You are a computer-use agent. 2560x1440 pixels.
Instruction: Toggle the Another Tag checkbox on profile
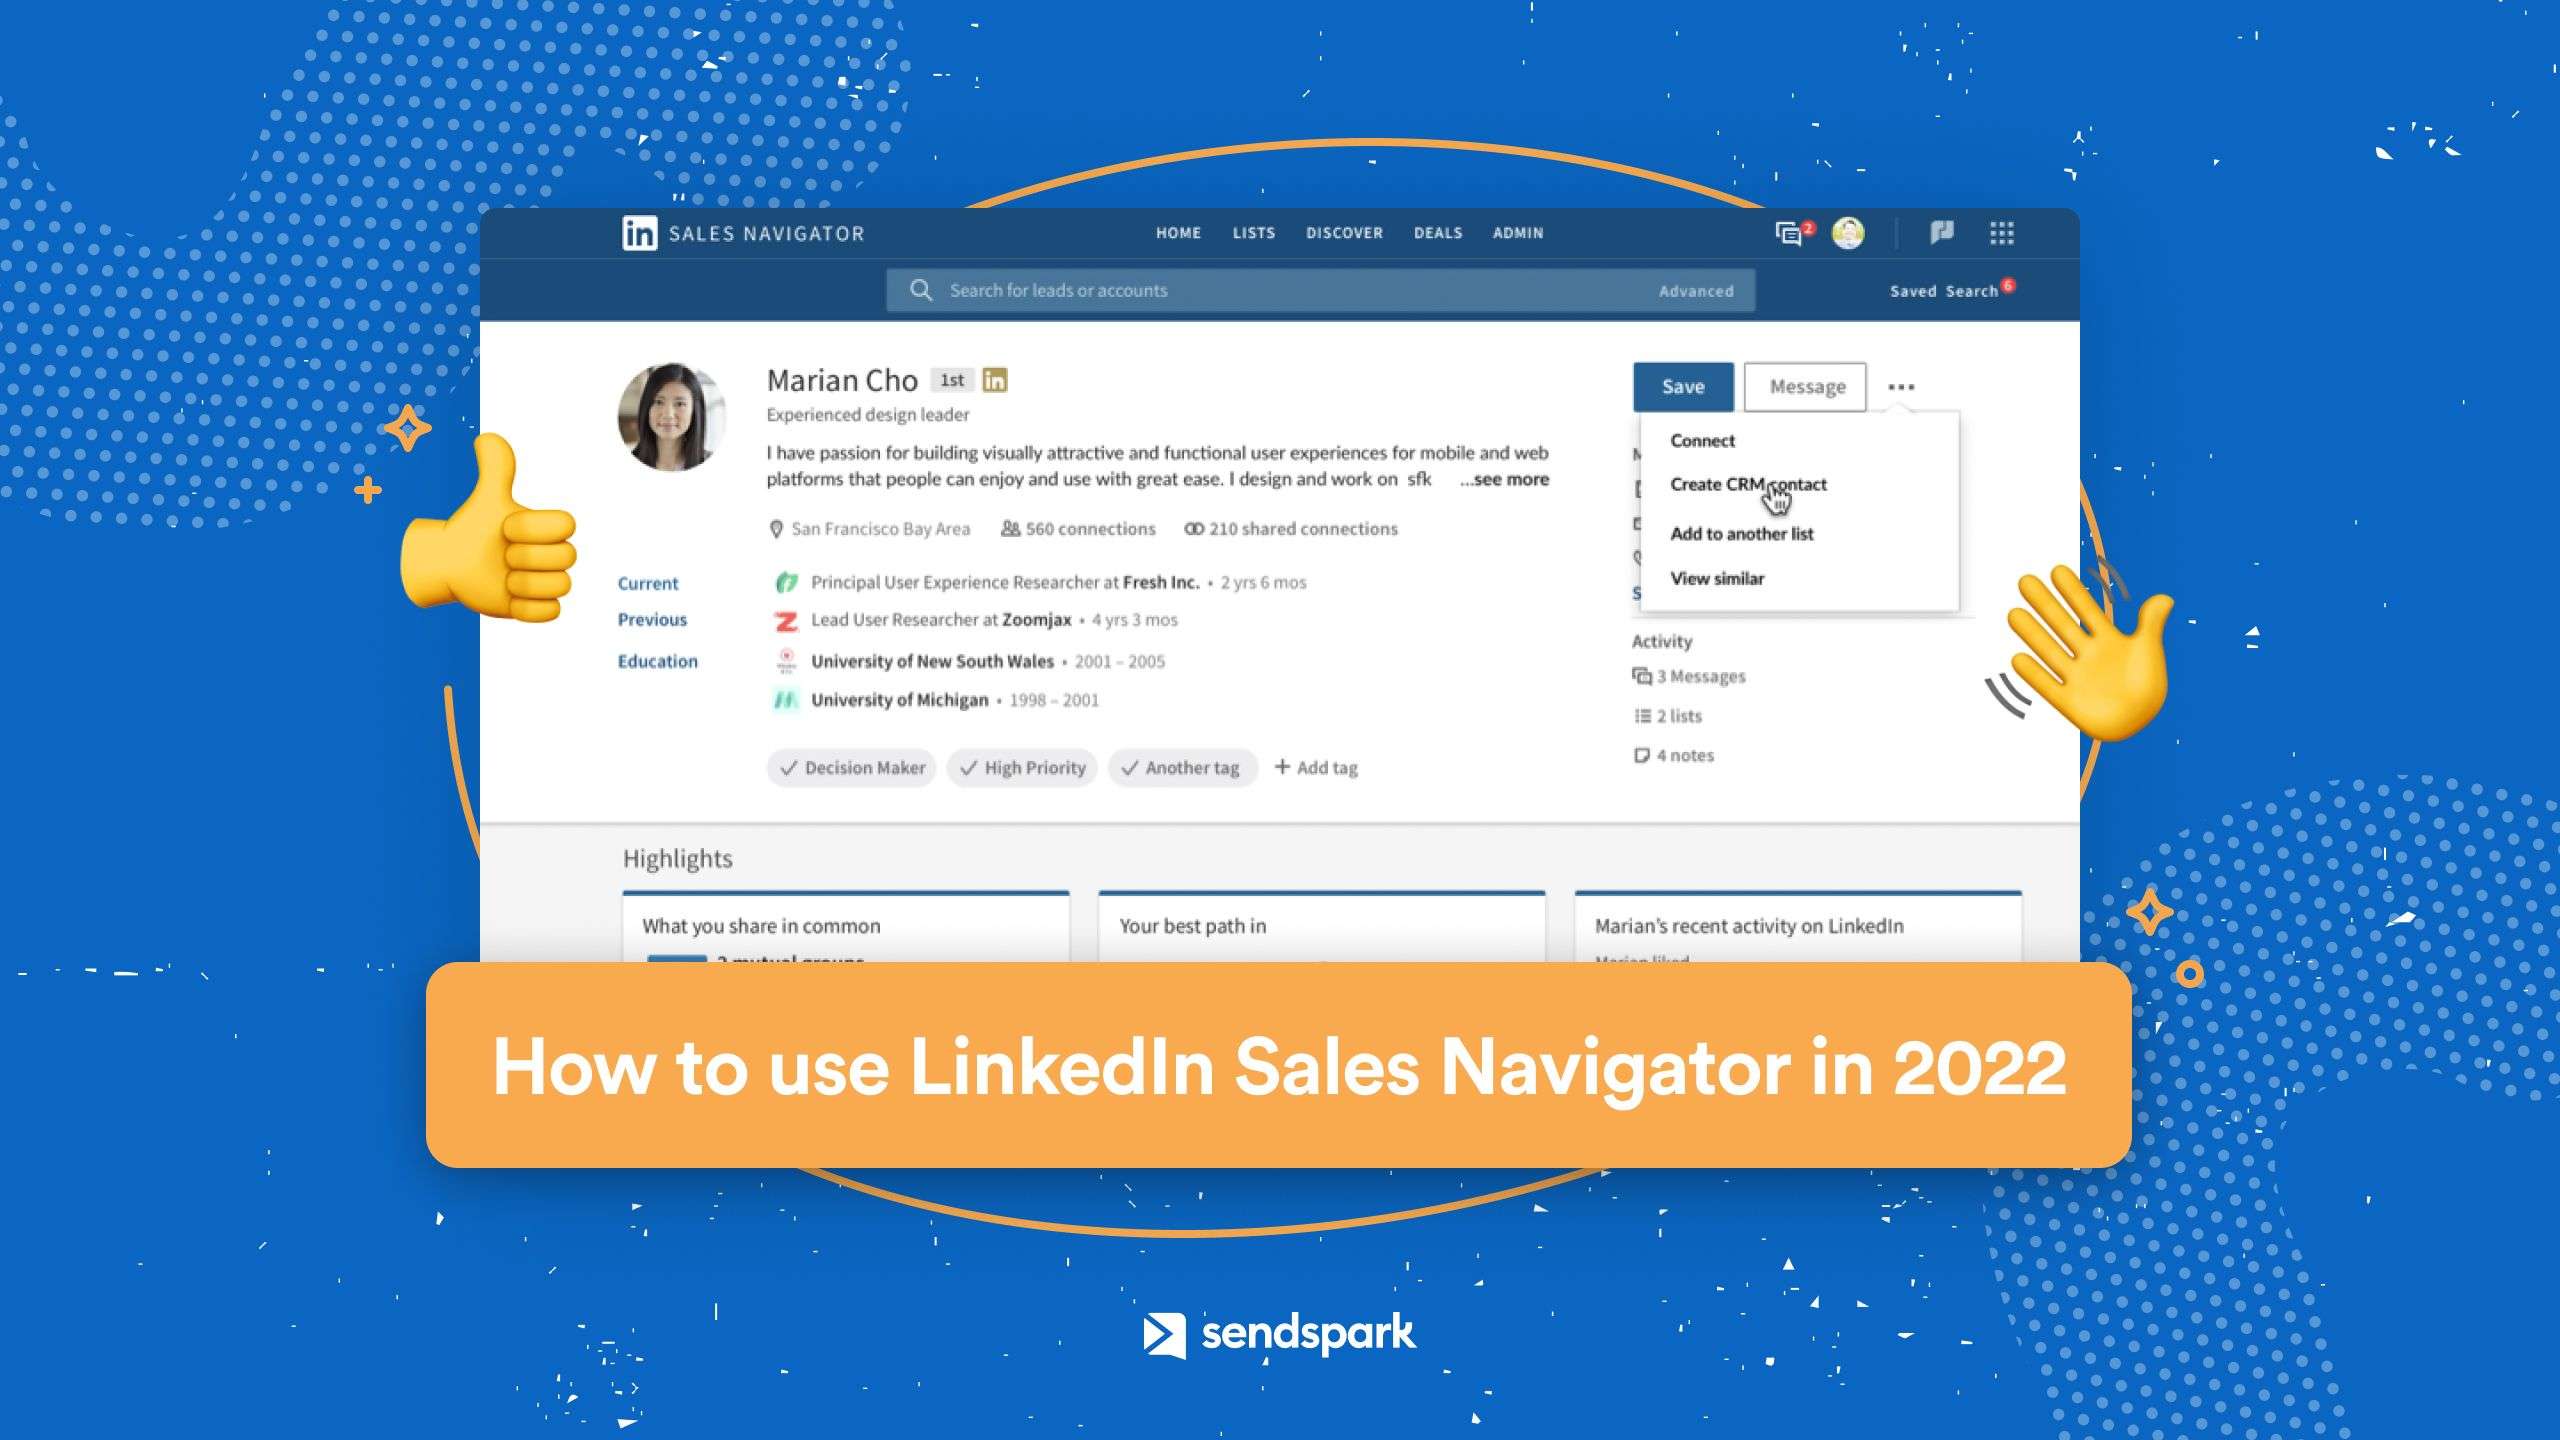pyautogui.click(x=1178, y=767)
